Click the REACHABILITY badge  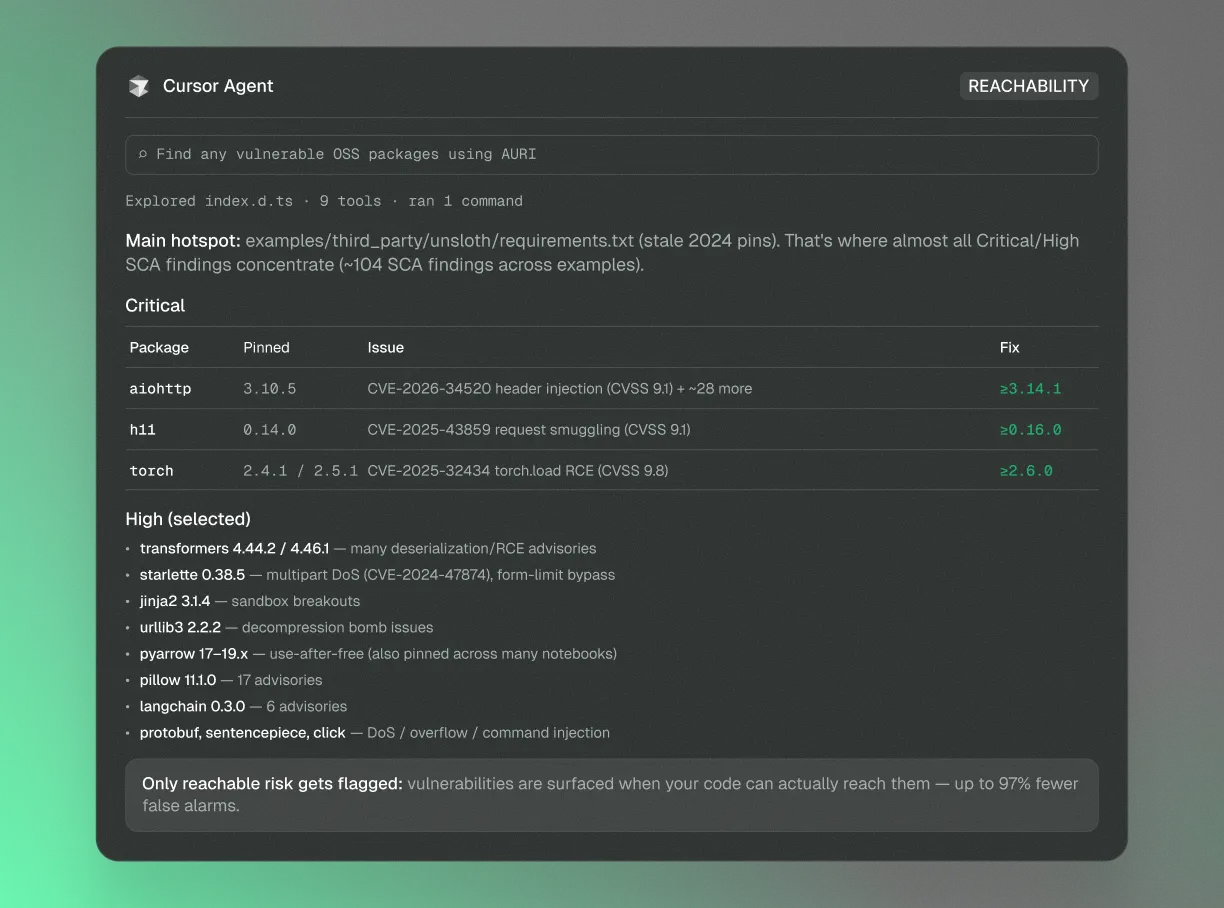click(1029, 86)
